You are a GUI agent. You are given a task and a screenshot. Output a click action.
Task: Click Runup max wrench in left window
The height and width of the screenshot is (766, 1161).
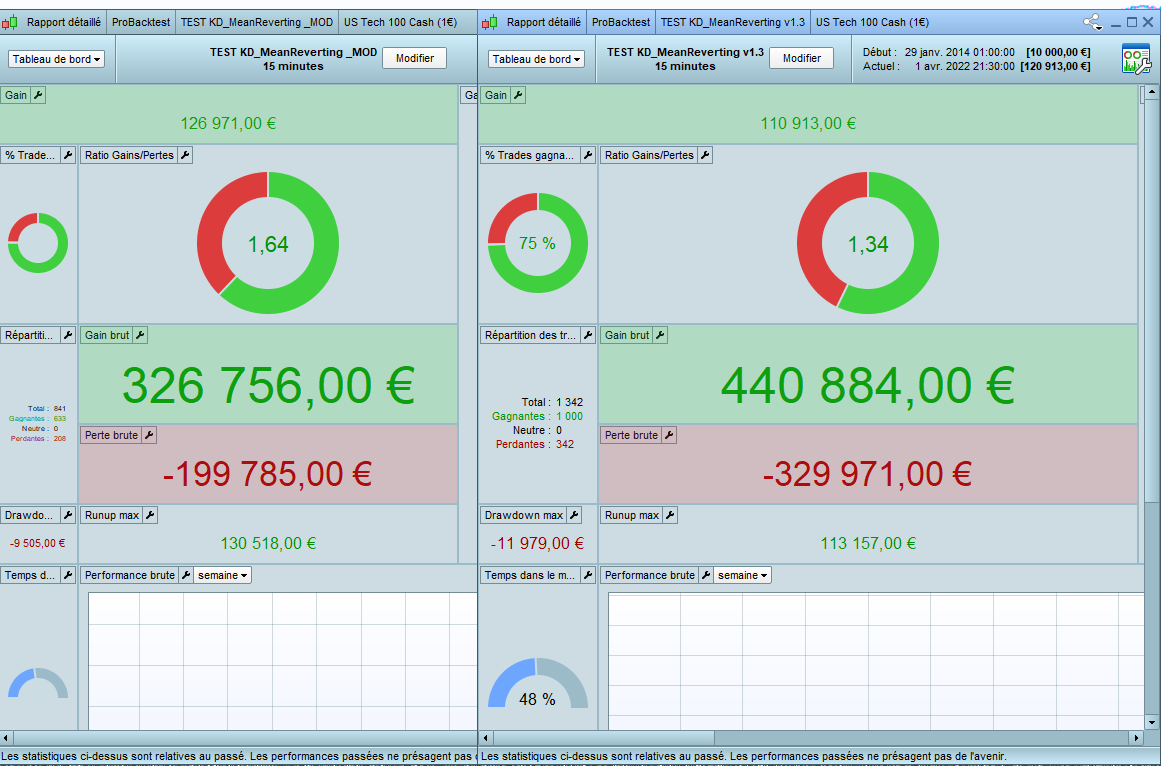pos(150,514)
